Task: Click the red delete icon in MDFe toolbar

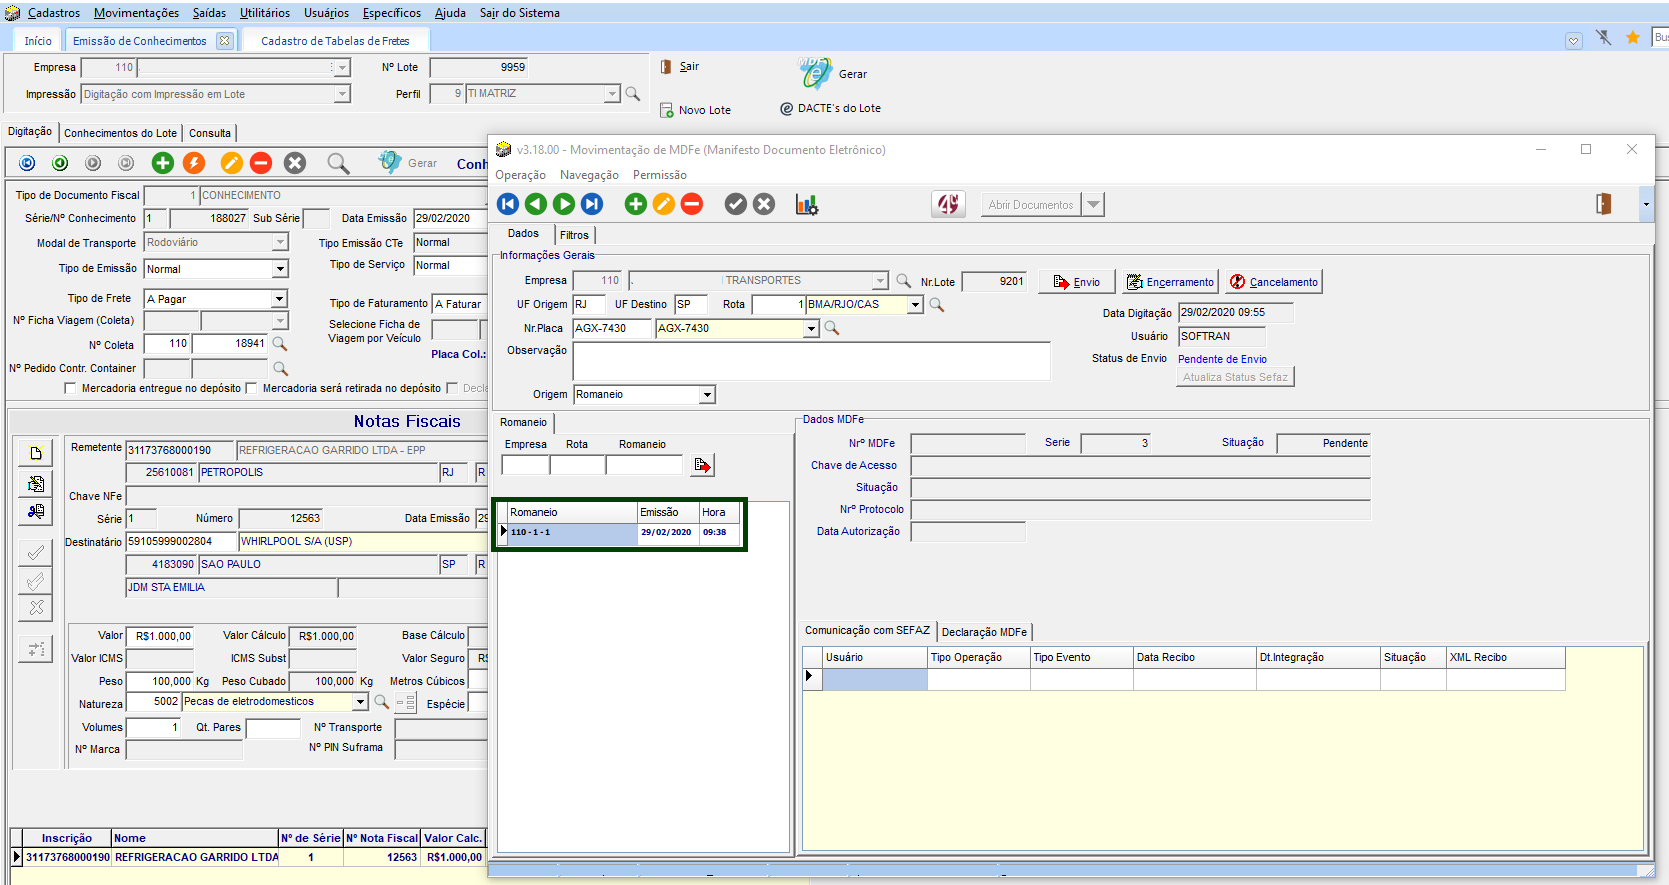Action: [691, 204]
